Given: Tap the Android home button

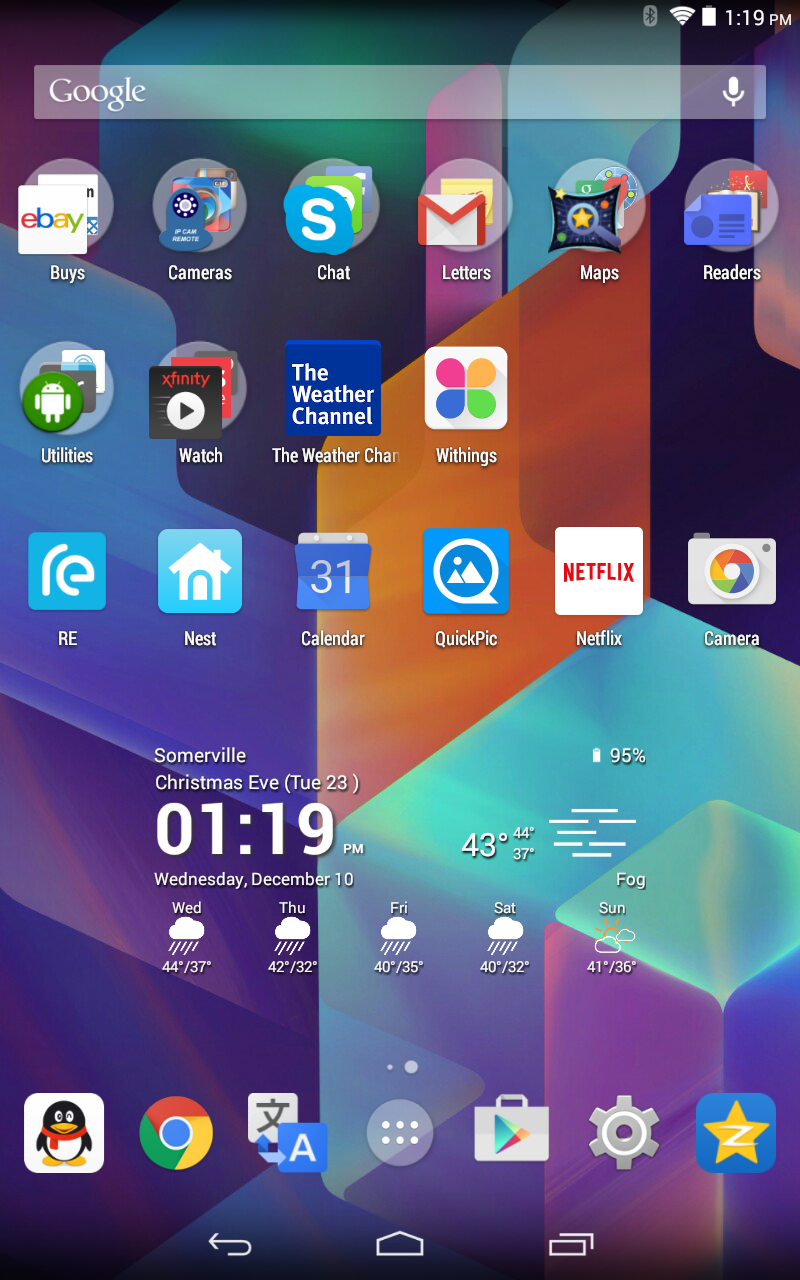Looking at the screenshot, I should 400,1244.
